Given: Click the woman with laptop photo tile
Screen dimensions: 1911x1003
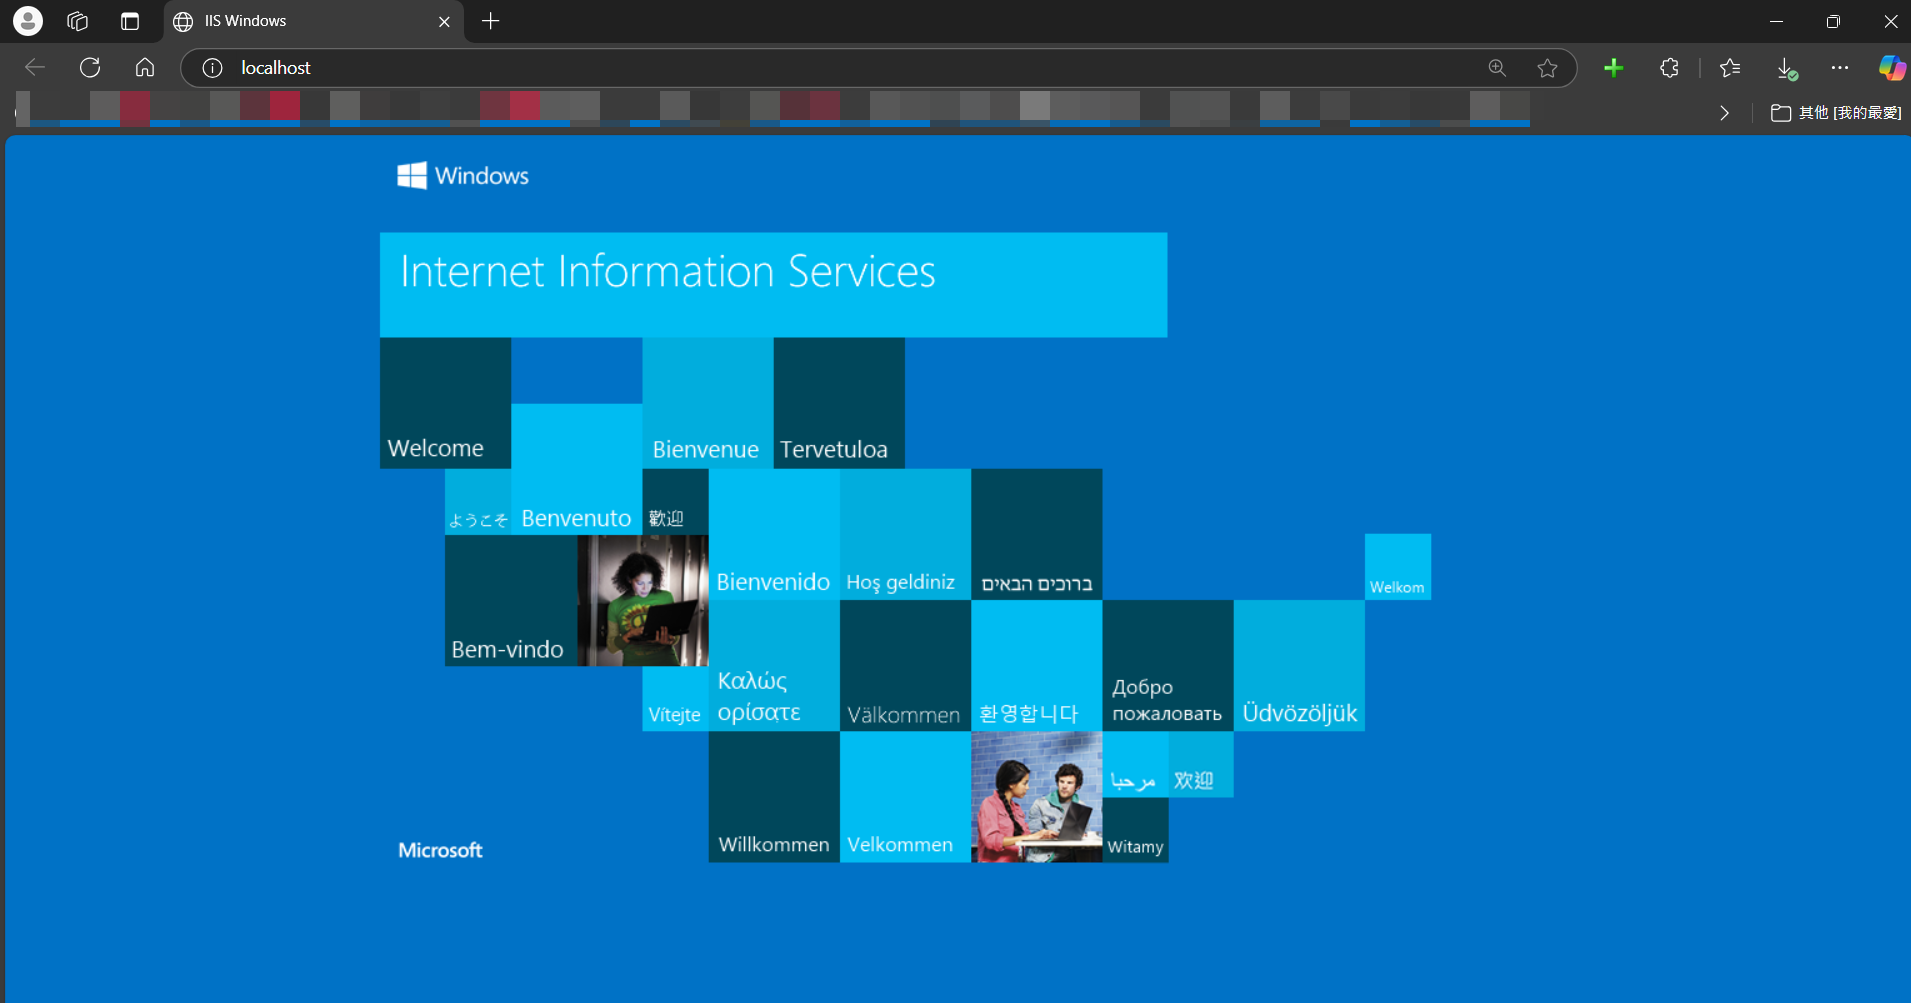Looking at the screenshot, I should click(x=643, y=600).
